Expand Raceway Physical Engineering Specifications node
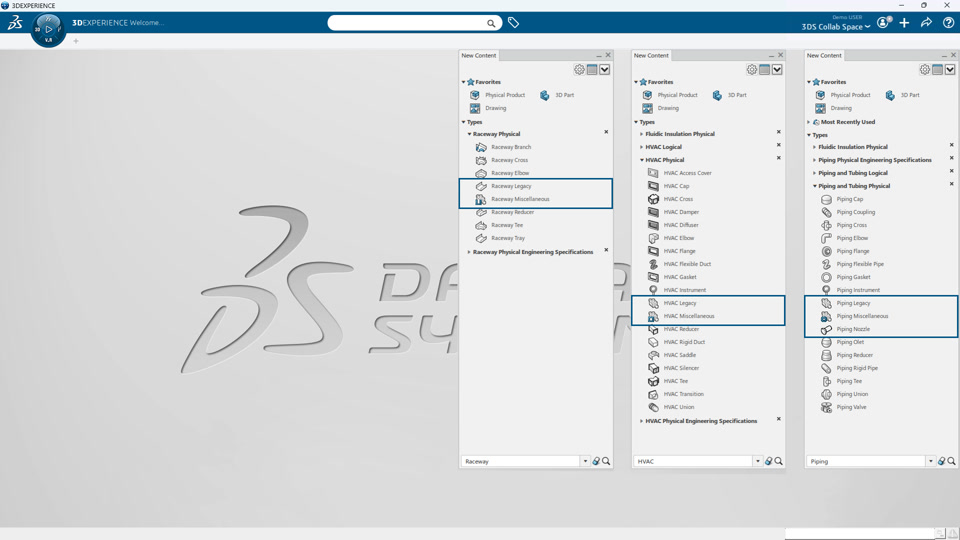This screenshot has height=540, width=960. click(x=469, y=252)
